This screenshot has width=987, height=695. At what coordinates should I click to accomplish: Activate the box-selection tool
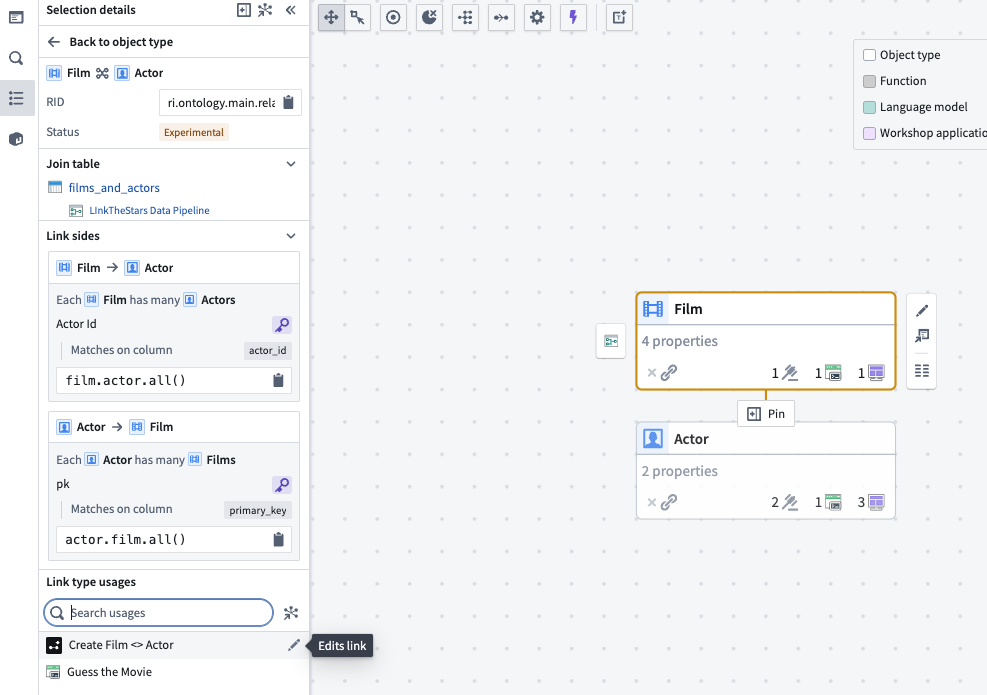[x=357, y=17]
